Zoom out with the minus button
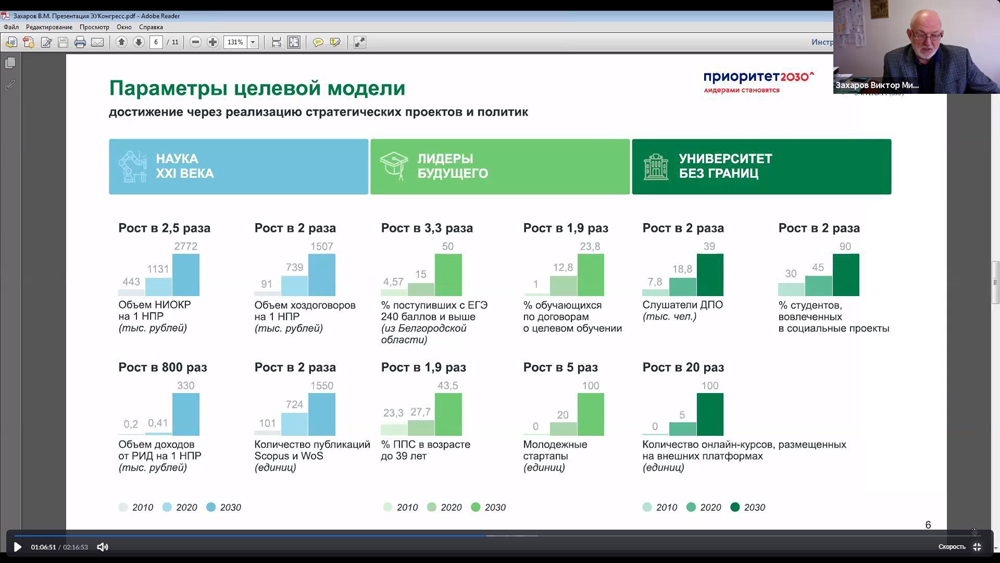 coord(196,43)
